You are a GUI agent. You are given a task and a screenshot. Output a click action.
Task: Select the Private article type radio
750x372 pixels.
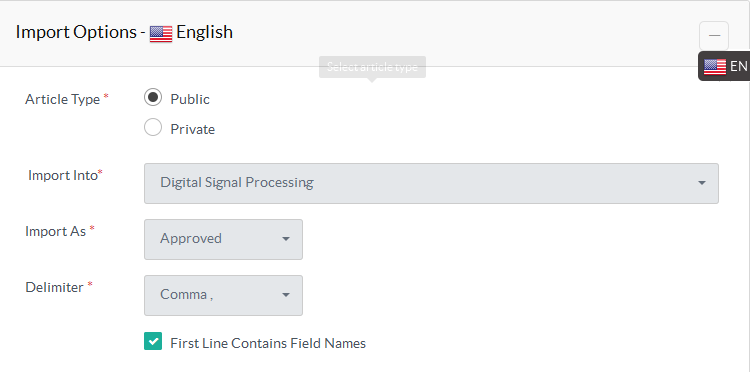[153, 127]
